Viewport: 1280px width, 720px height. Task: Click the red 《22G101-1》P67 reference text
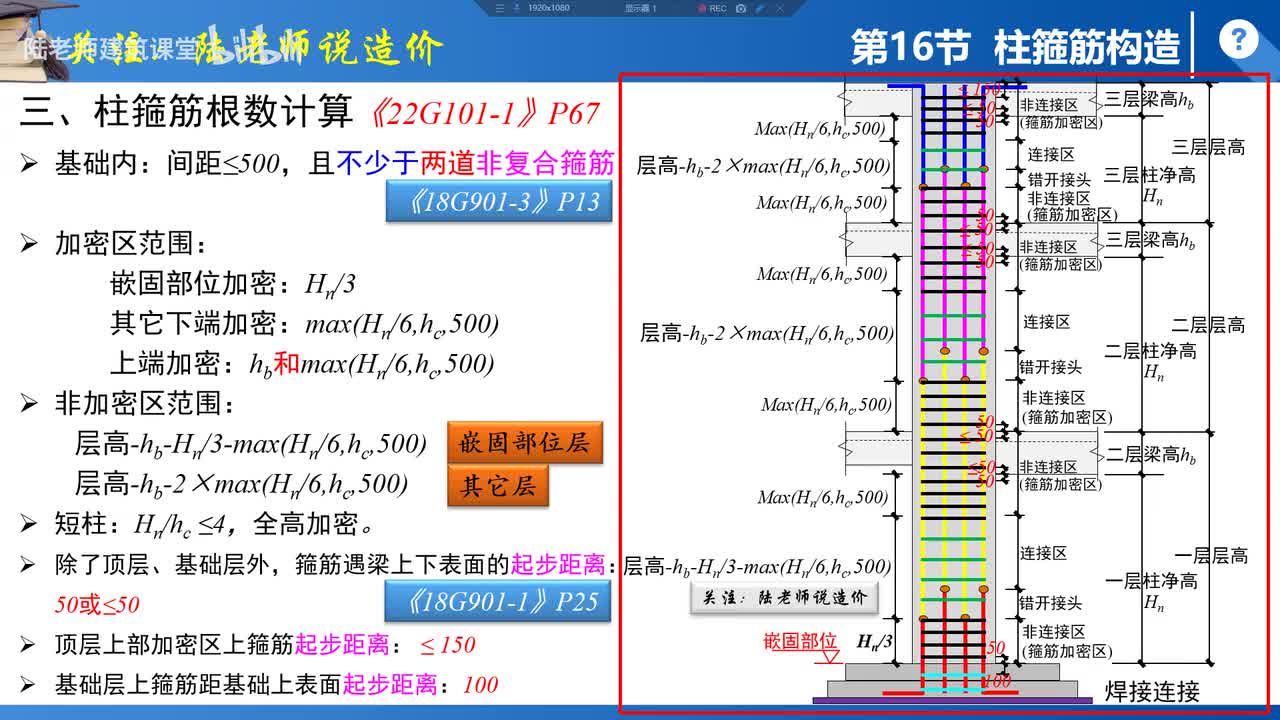pos(484,113)
